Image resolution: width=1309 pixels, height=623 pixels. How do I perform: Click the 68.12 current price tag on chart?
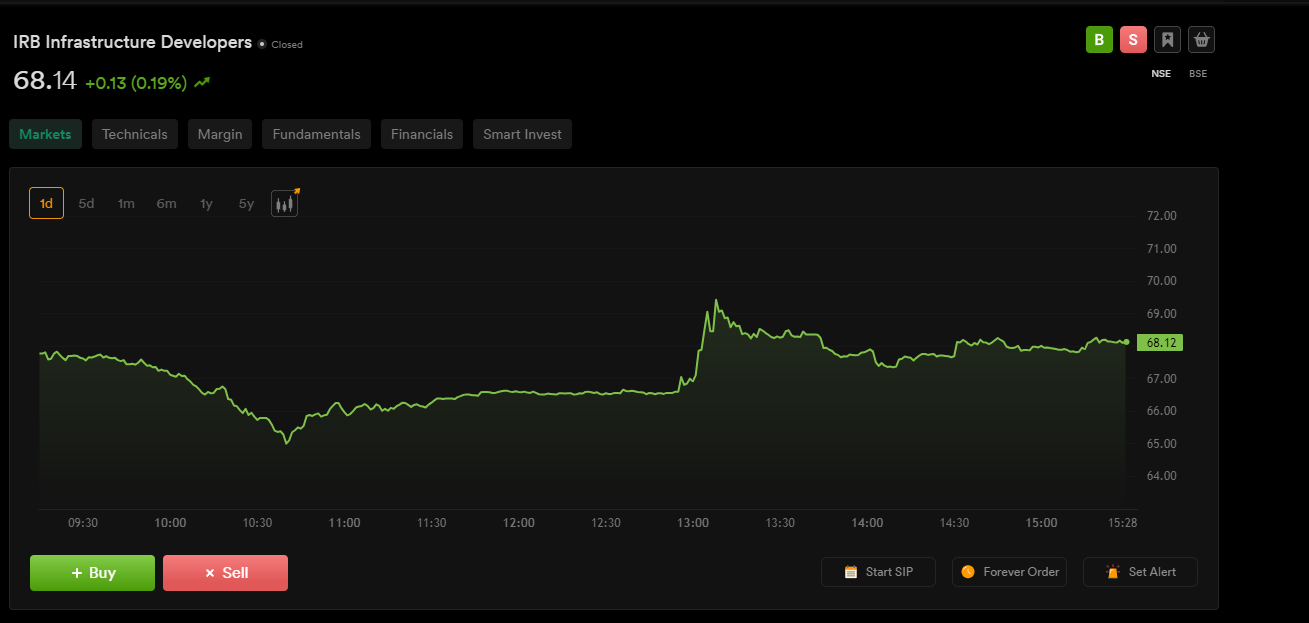1160,342
